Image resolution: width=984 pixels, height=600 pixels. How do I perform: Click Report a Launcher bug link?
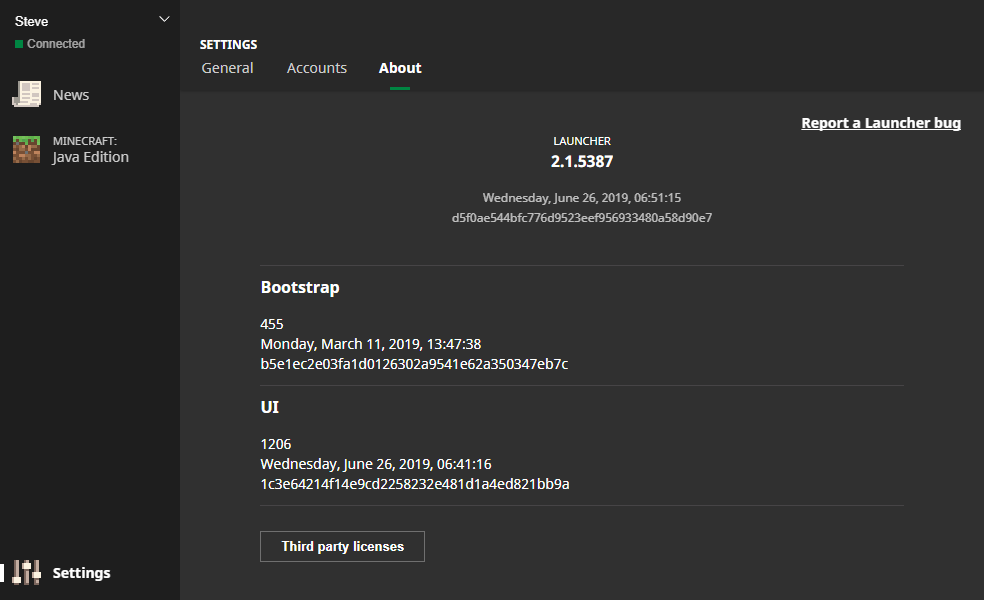[881, 122]
